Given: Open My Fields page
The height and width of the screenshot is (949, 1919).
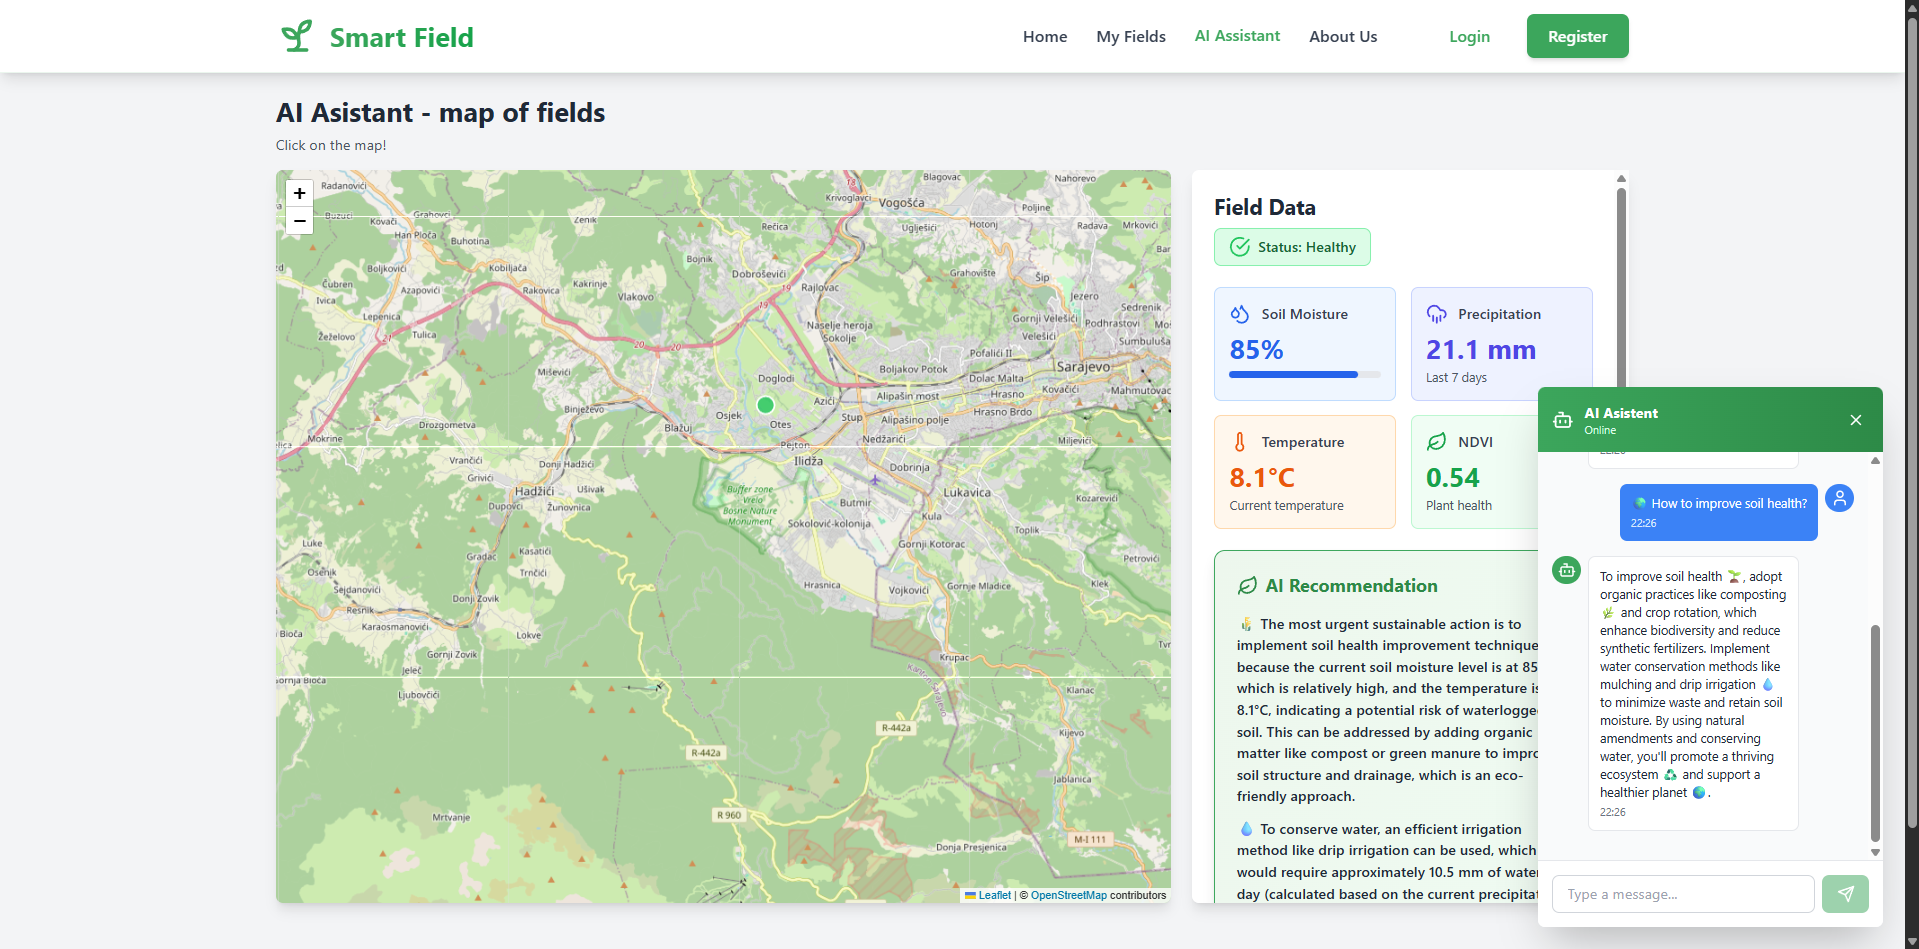Looking at the screenshot, I should [x=1131, y=36].
